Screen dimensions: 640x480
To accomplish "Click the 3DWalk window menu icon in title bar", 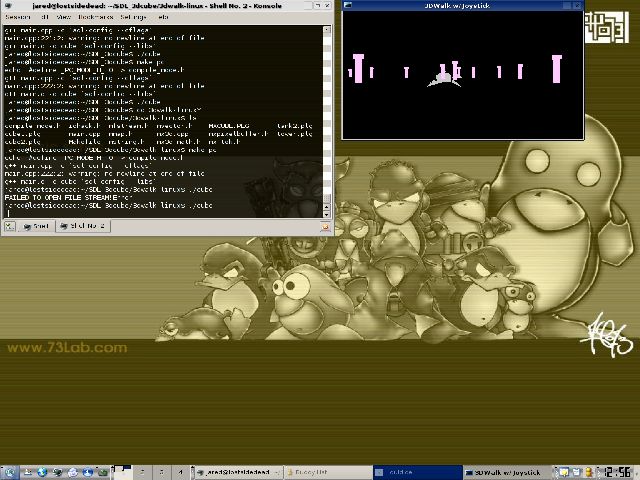I will click(x=348, y=5).
